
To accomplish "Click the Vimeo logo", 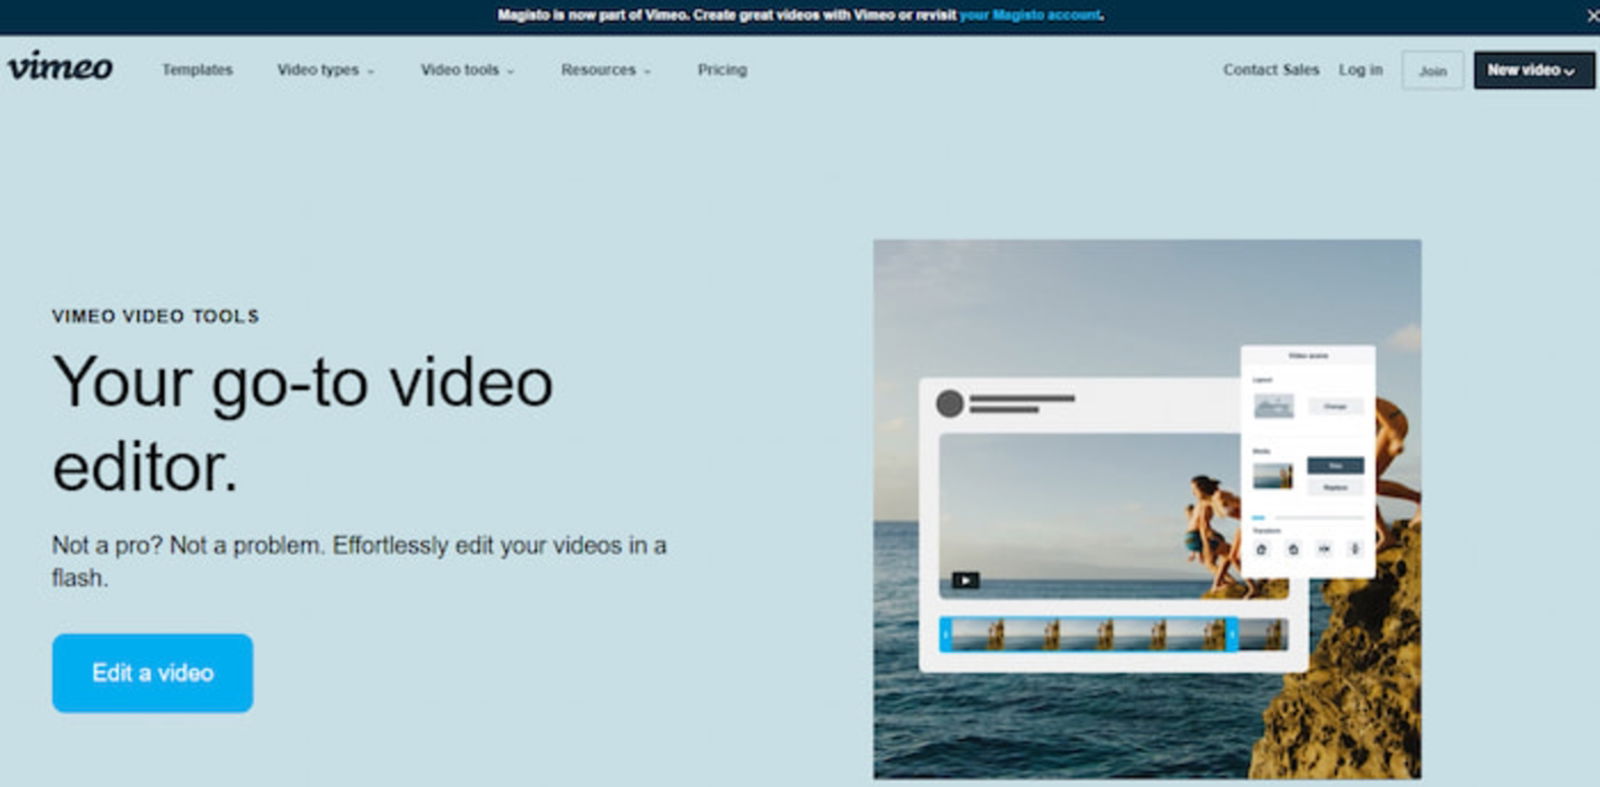I will 60,67.
